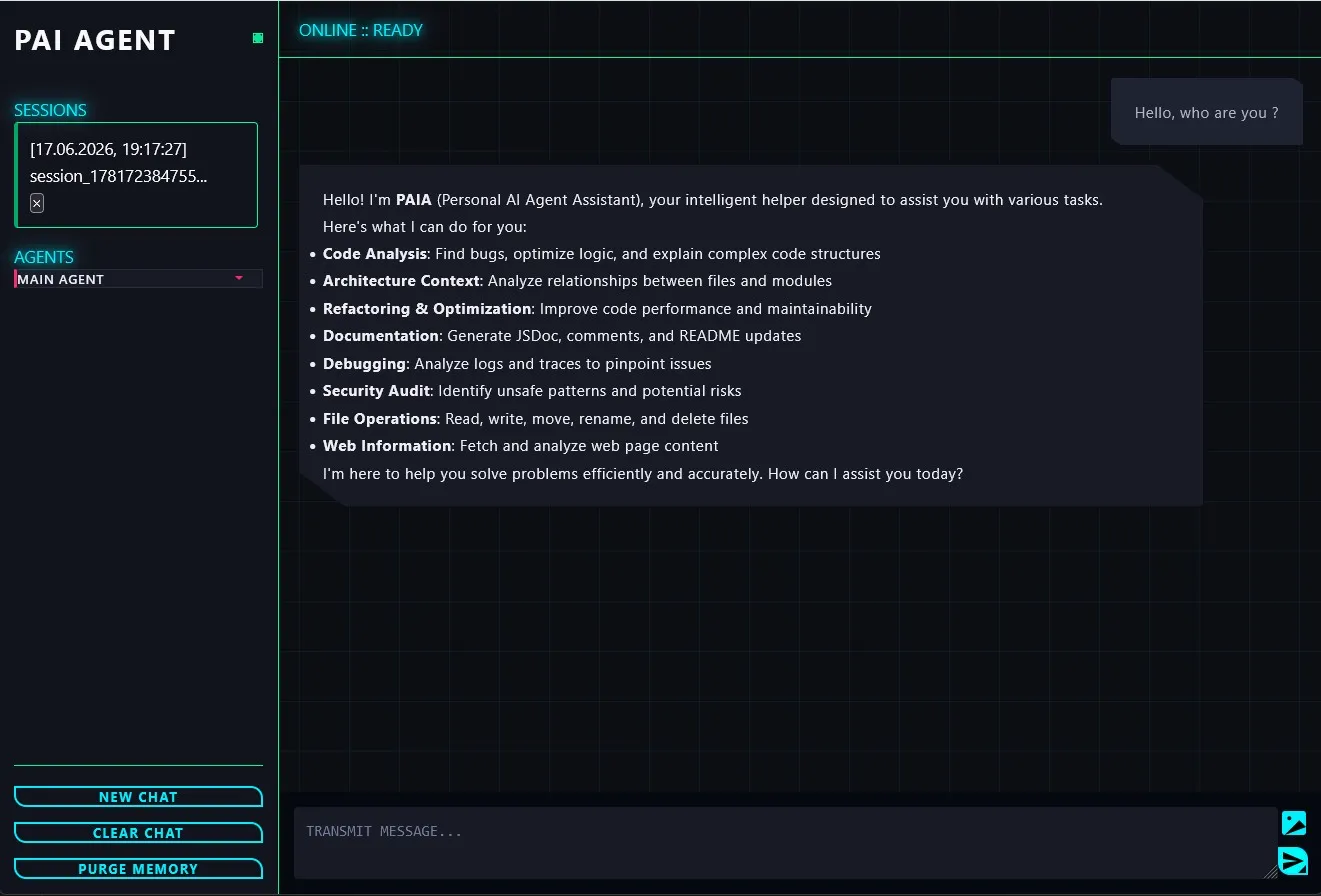
Task: Click the Documentation bullet text
Action: click(x=562, y=336)
